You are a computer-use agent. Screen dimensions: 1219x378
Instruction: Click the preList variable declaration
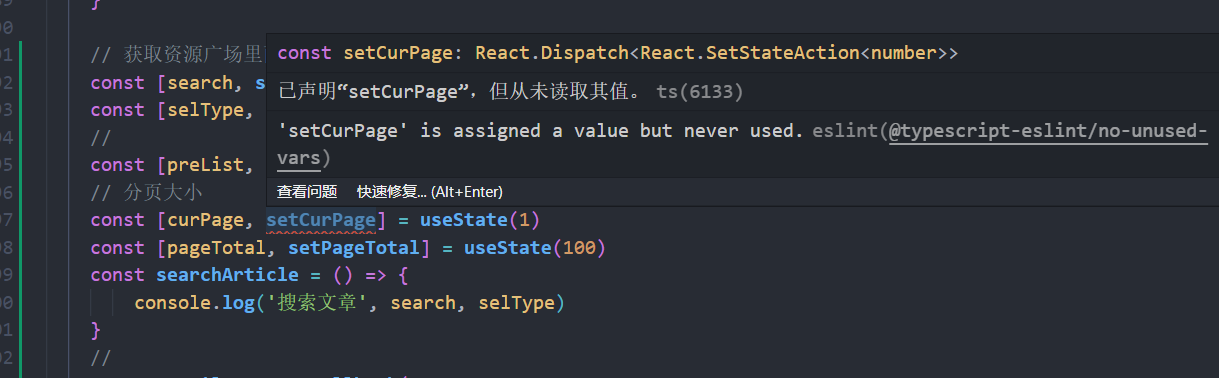[205, 165]
